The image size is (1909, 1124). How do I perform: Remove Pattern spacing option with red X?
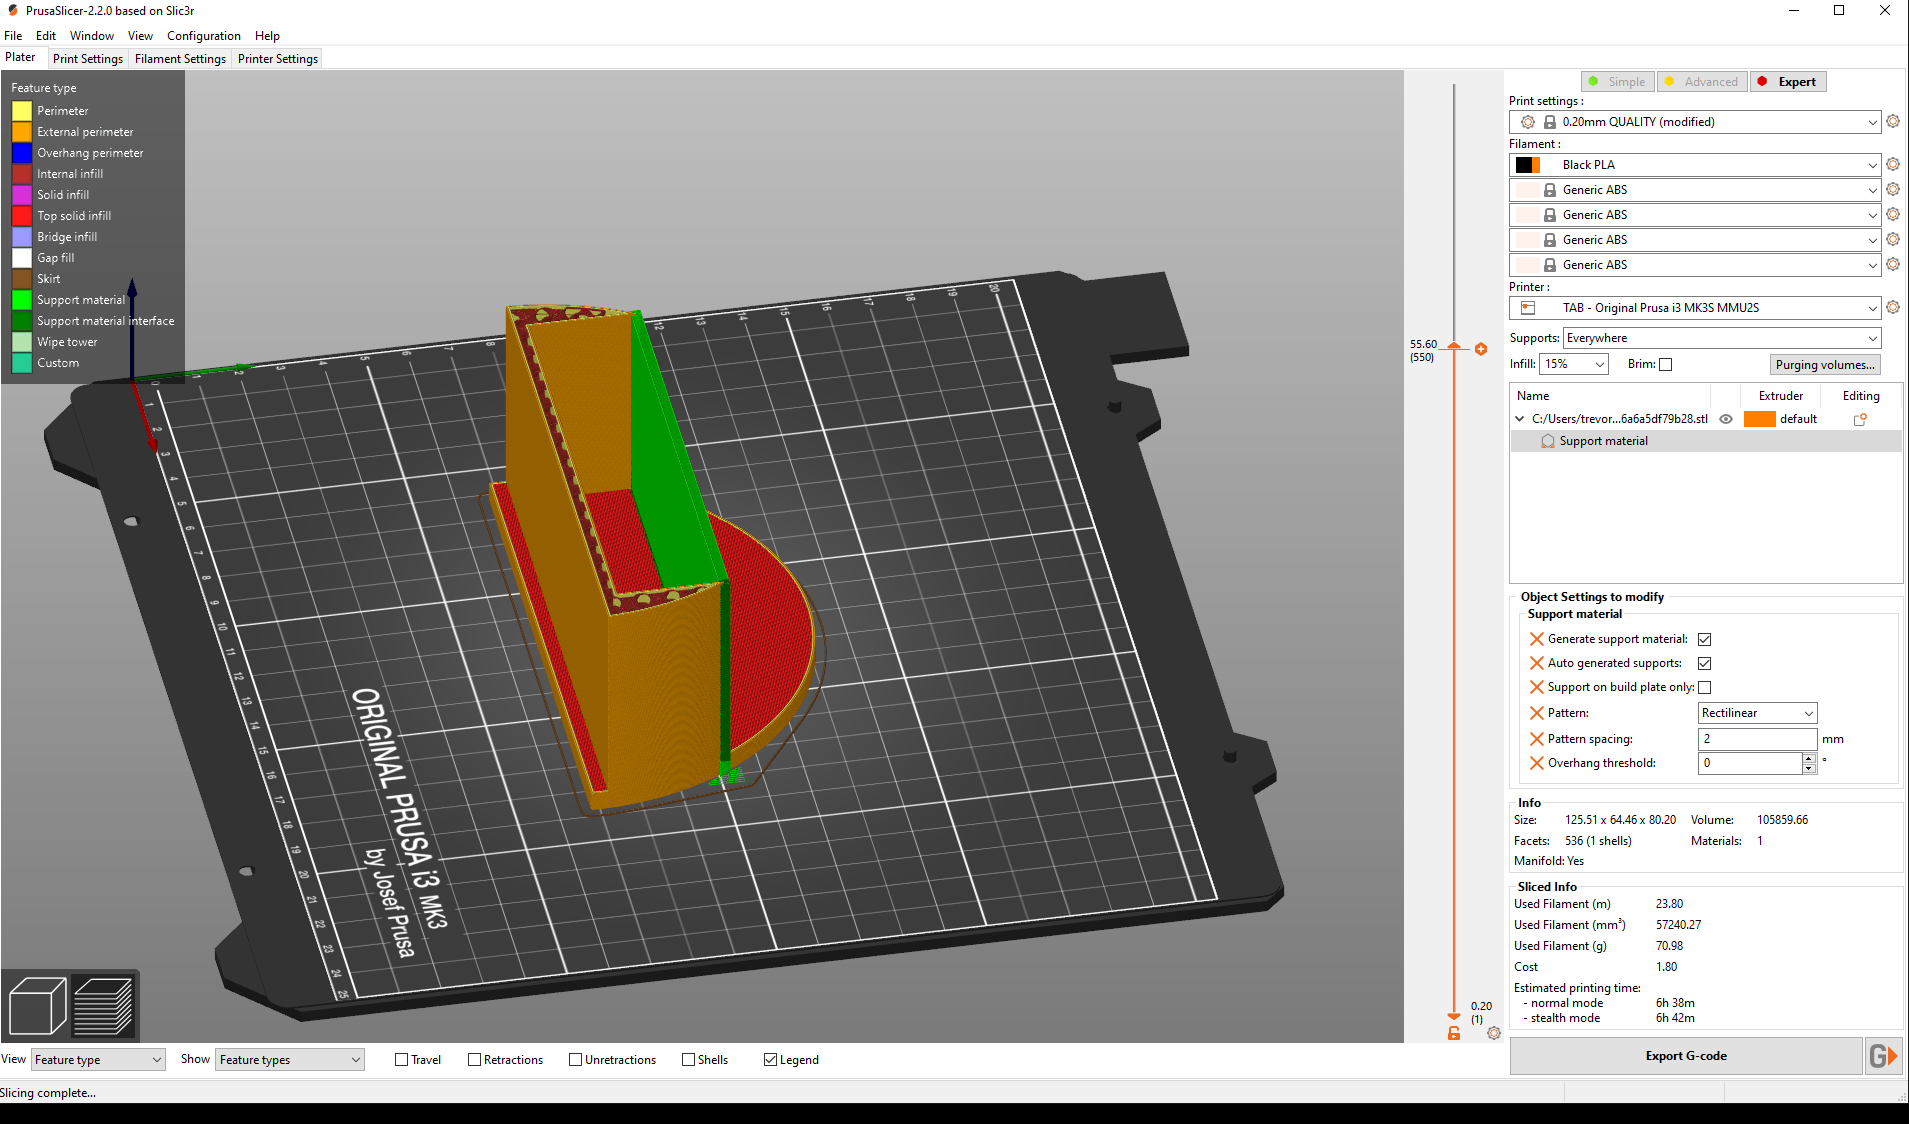[x=1537, y=739]
